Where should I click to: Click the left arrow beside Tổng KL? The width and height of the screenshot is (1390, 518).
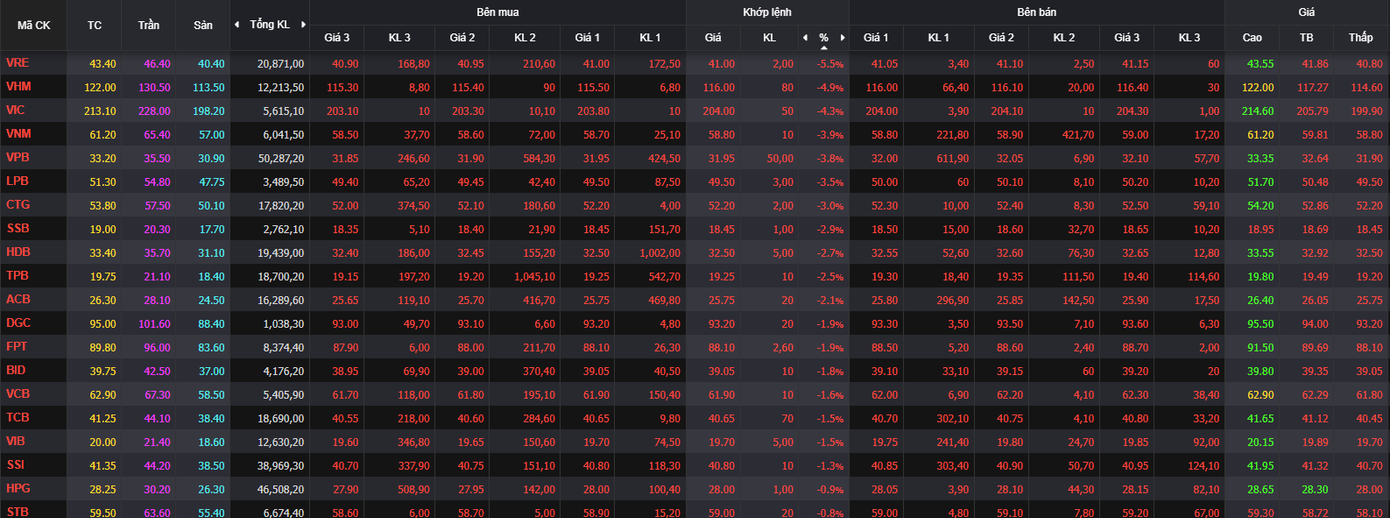click(x=237, y=24)
